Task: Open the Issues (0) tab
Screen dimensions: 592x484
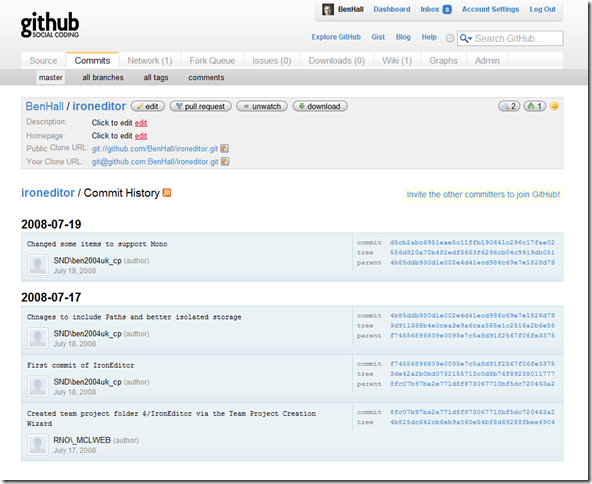Action: click(271, 61)
